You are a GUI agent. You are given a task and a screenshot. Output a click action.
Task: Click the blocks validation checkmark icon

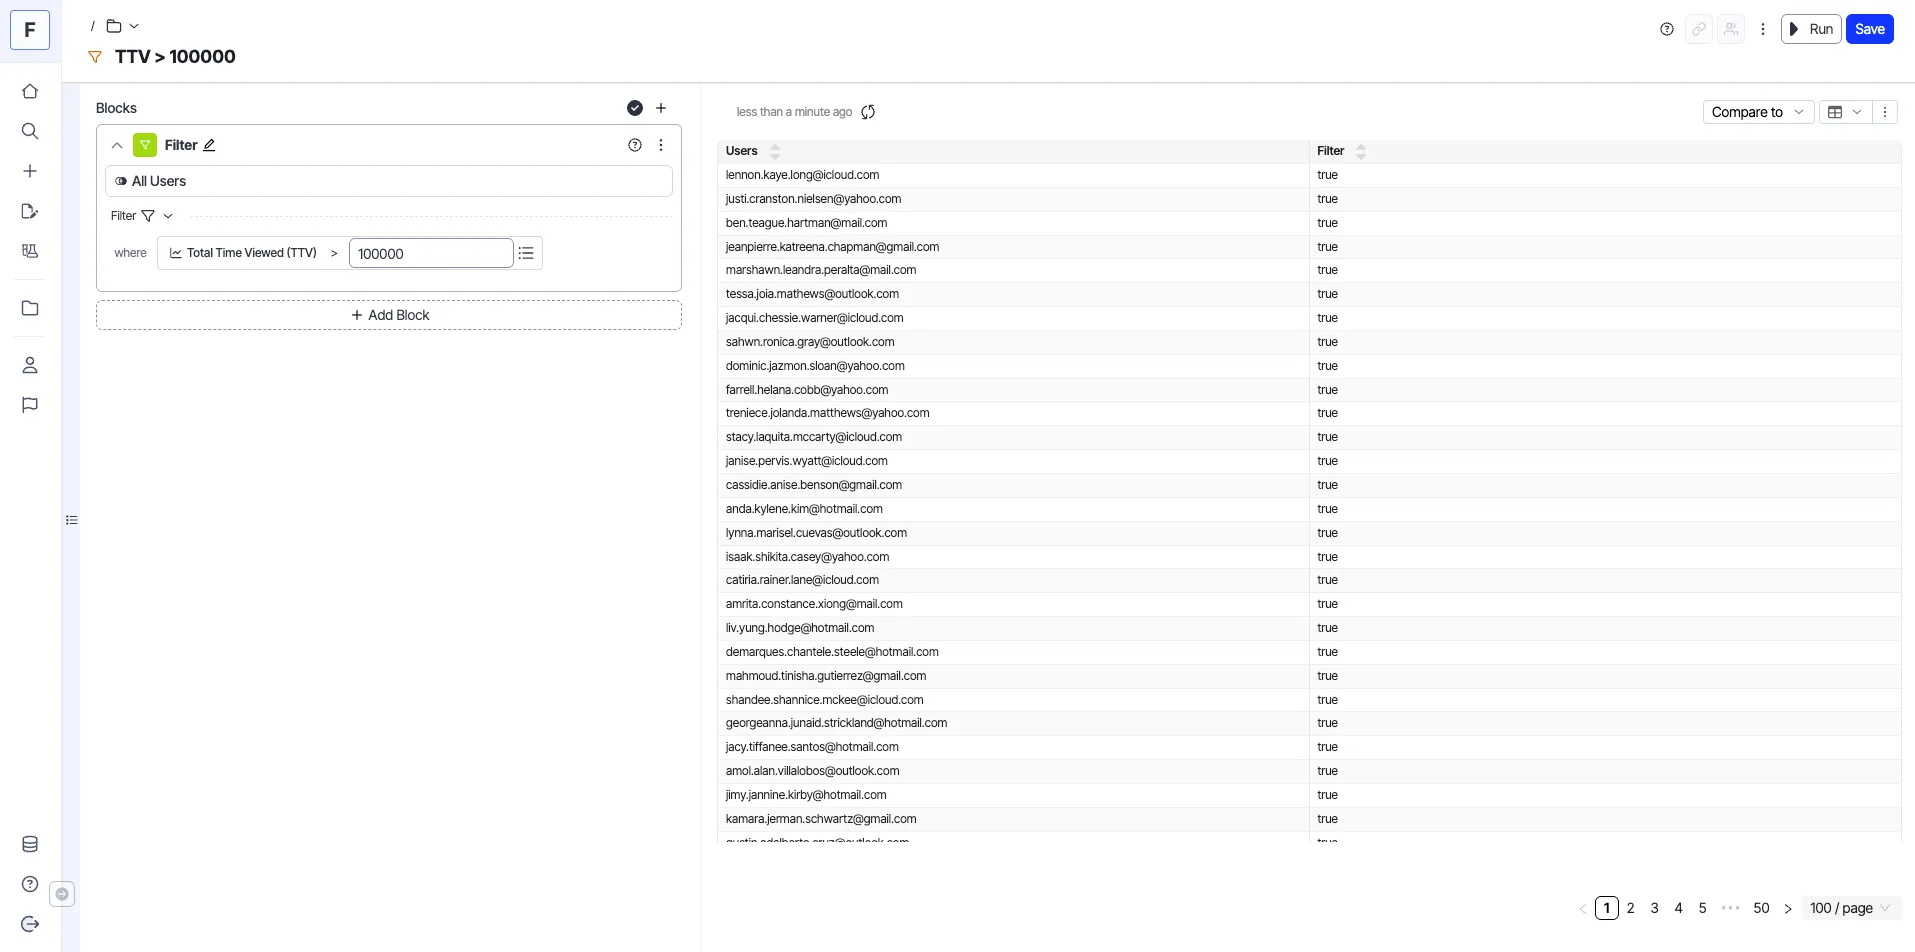635,108
